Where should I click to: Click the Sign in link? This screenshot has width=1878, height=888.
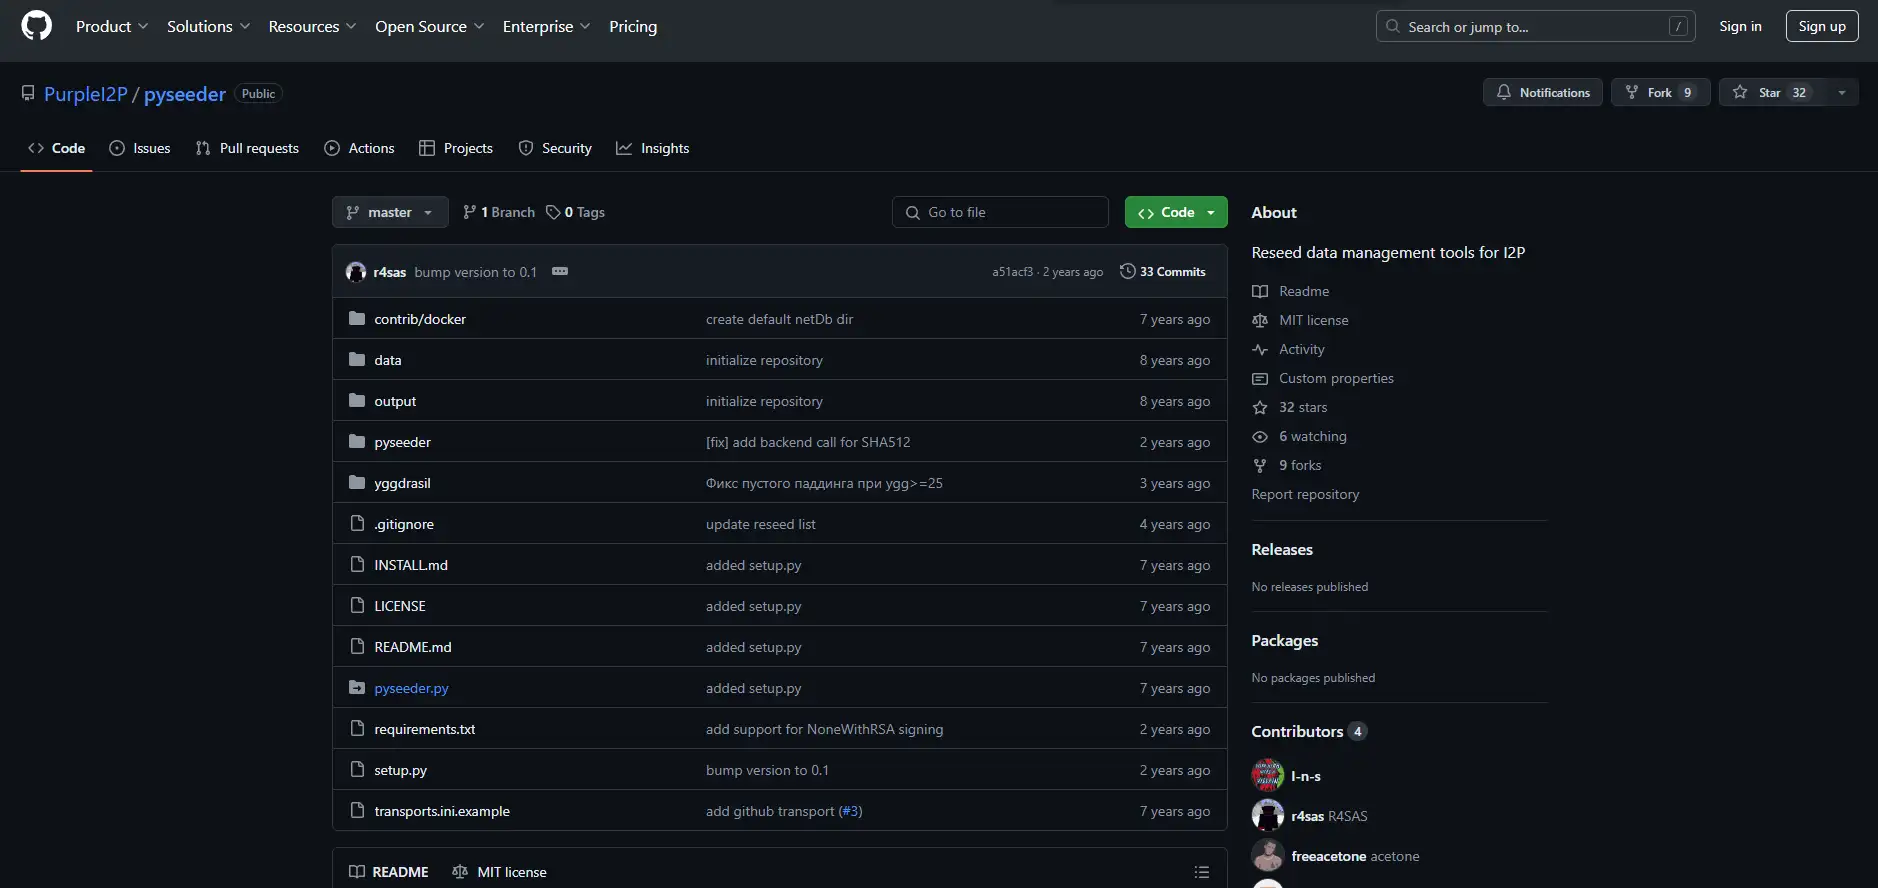[1740, 27]
